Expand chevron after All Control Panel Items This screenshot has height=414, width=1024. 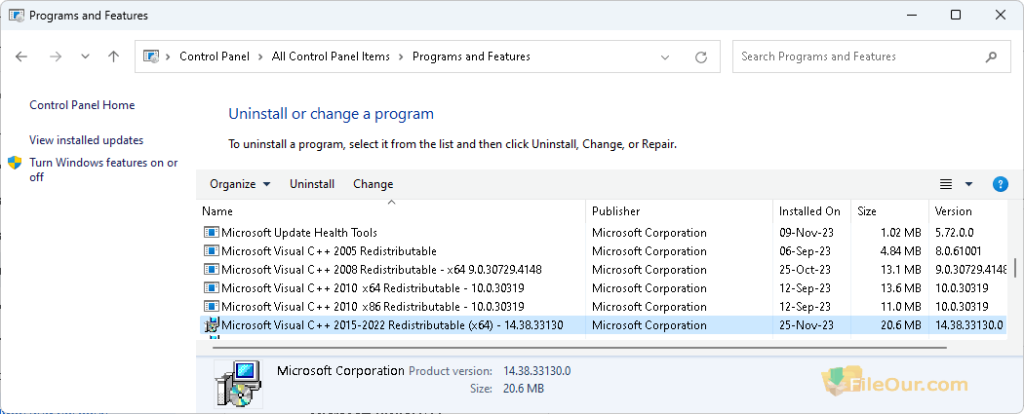click(401, 57)
